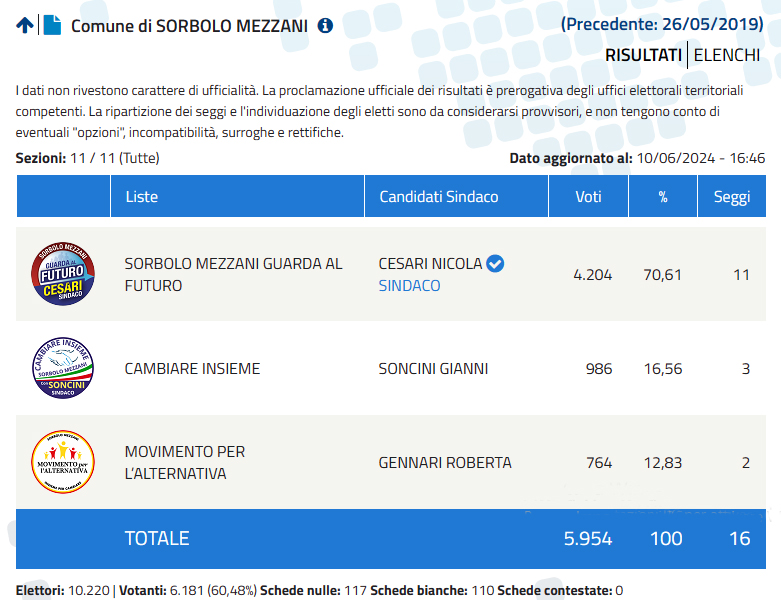Switch to the ELENCHI tab

727,55
